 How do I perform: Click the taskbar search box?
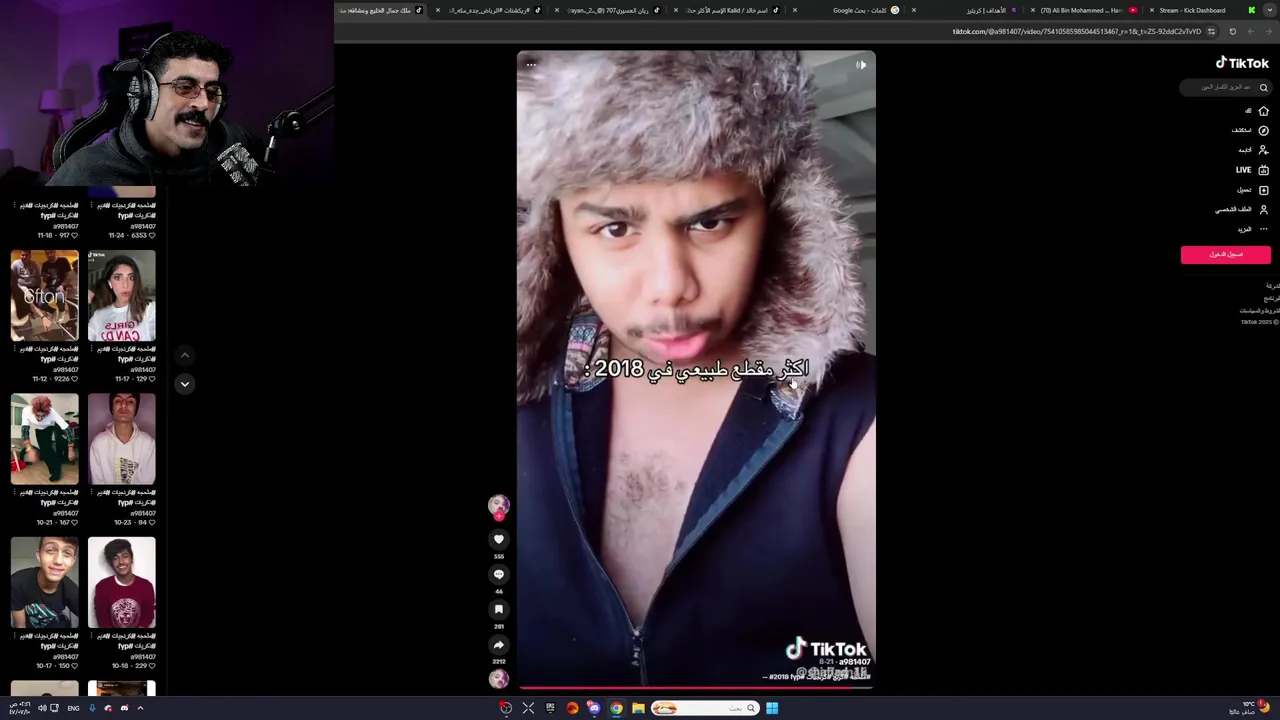(x=705, y=708)
